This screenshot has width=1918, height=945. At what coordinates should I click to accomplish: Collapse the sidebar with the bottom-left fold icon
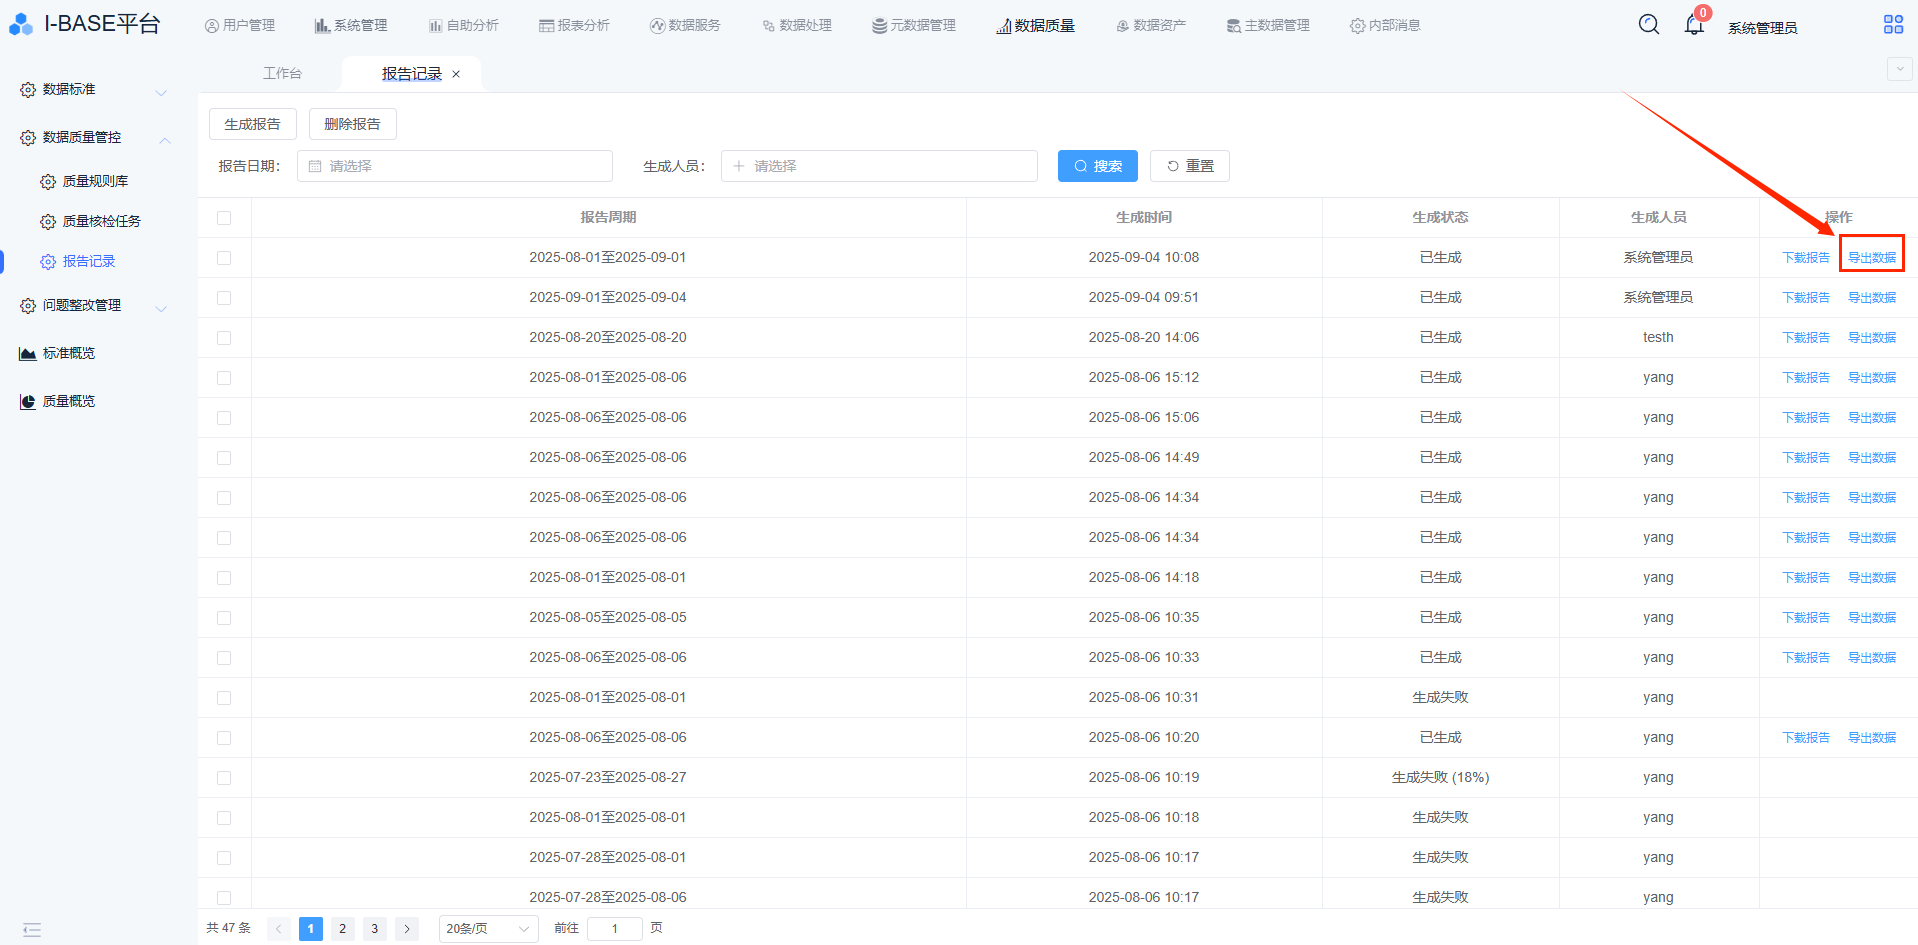(32, 930)
